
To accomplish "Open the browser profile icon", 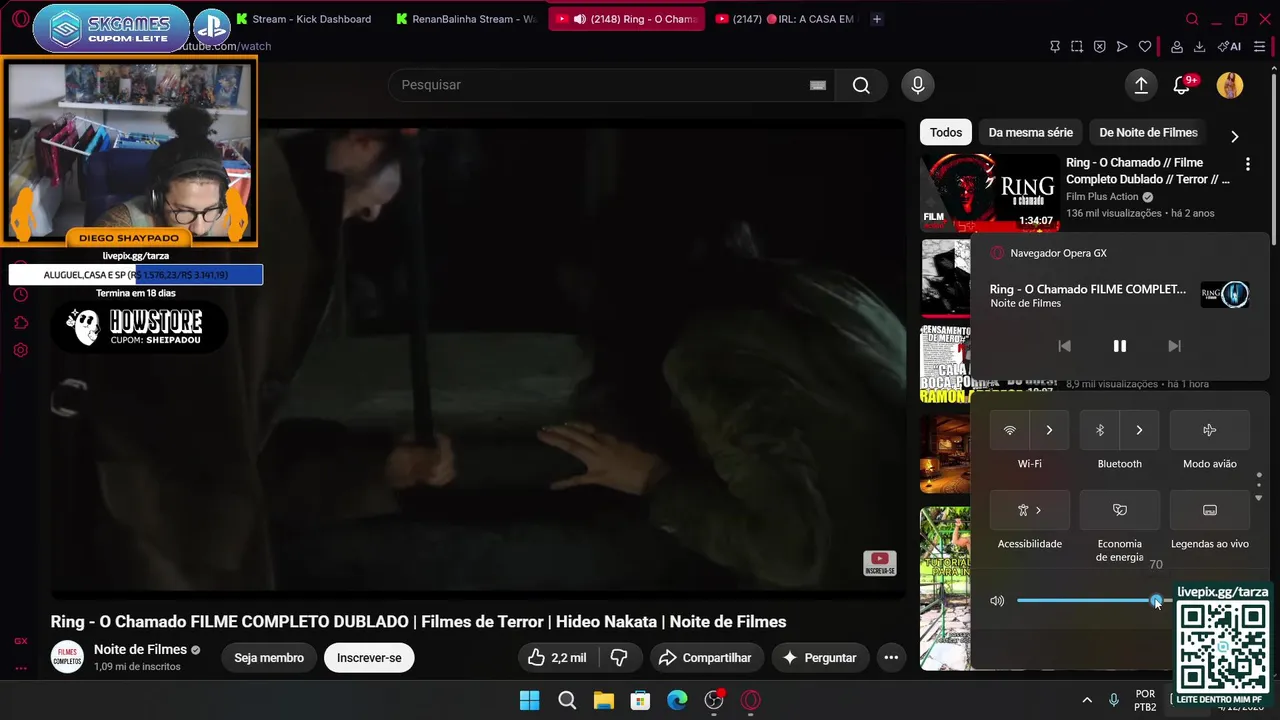I will (x=1177, y=46).
